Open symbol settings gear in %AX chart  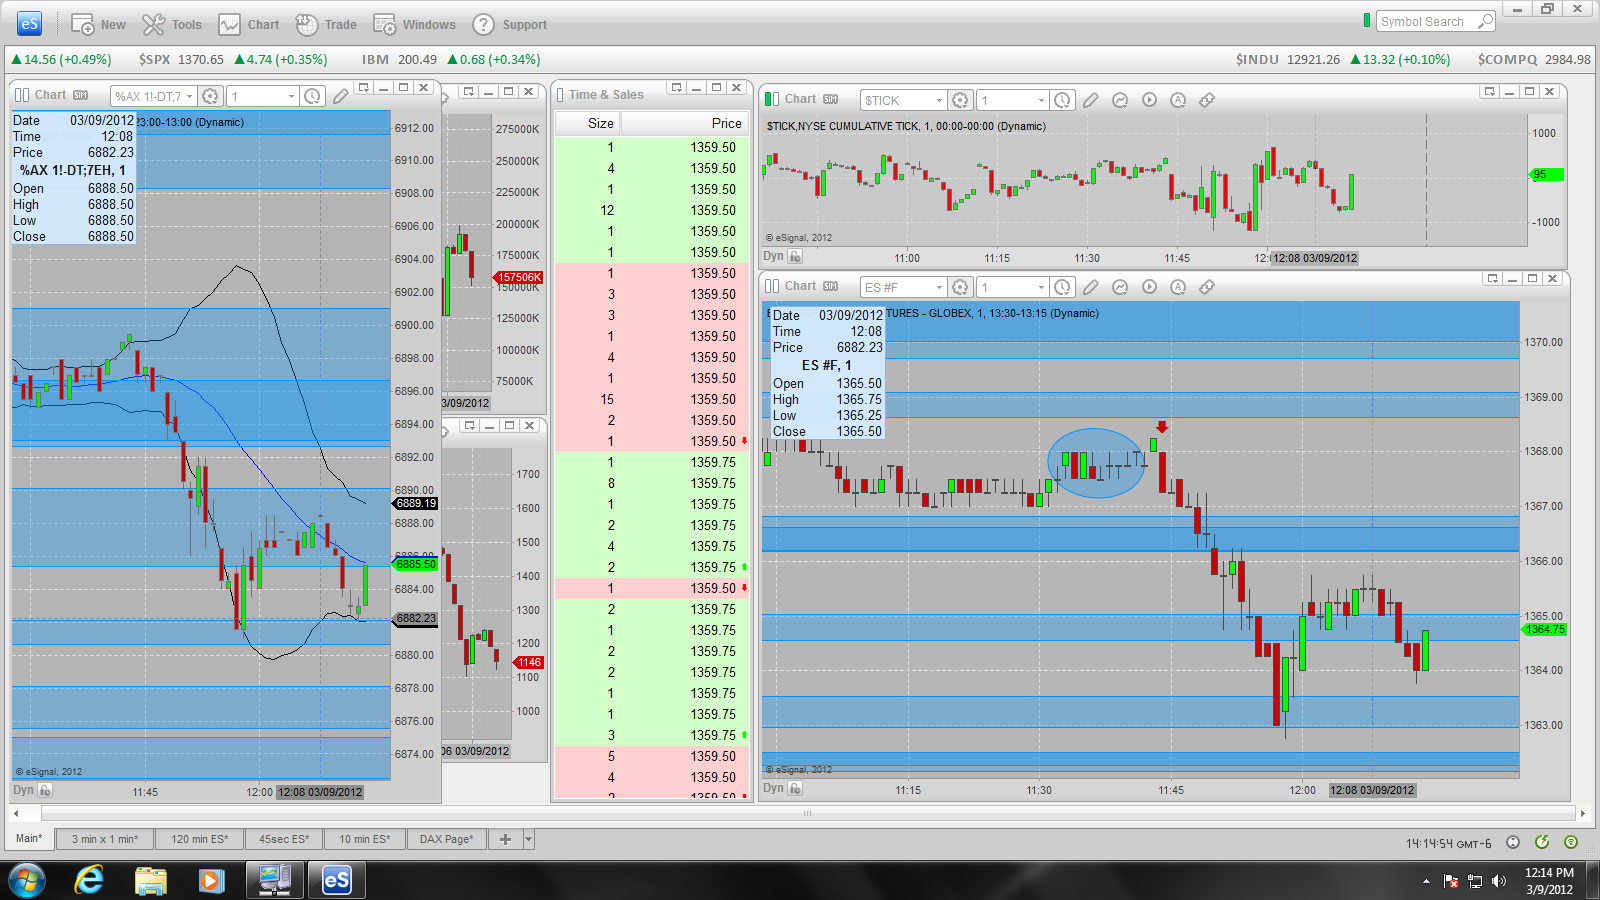[x=210, y=96]
